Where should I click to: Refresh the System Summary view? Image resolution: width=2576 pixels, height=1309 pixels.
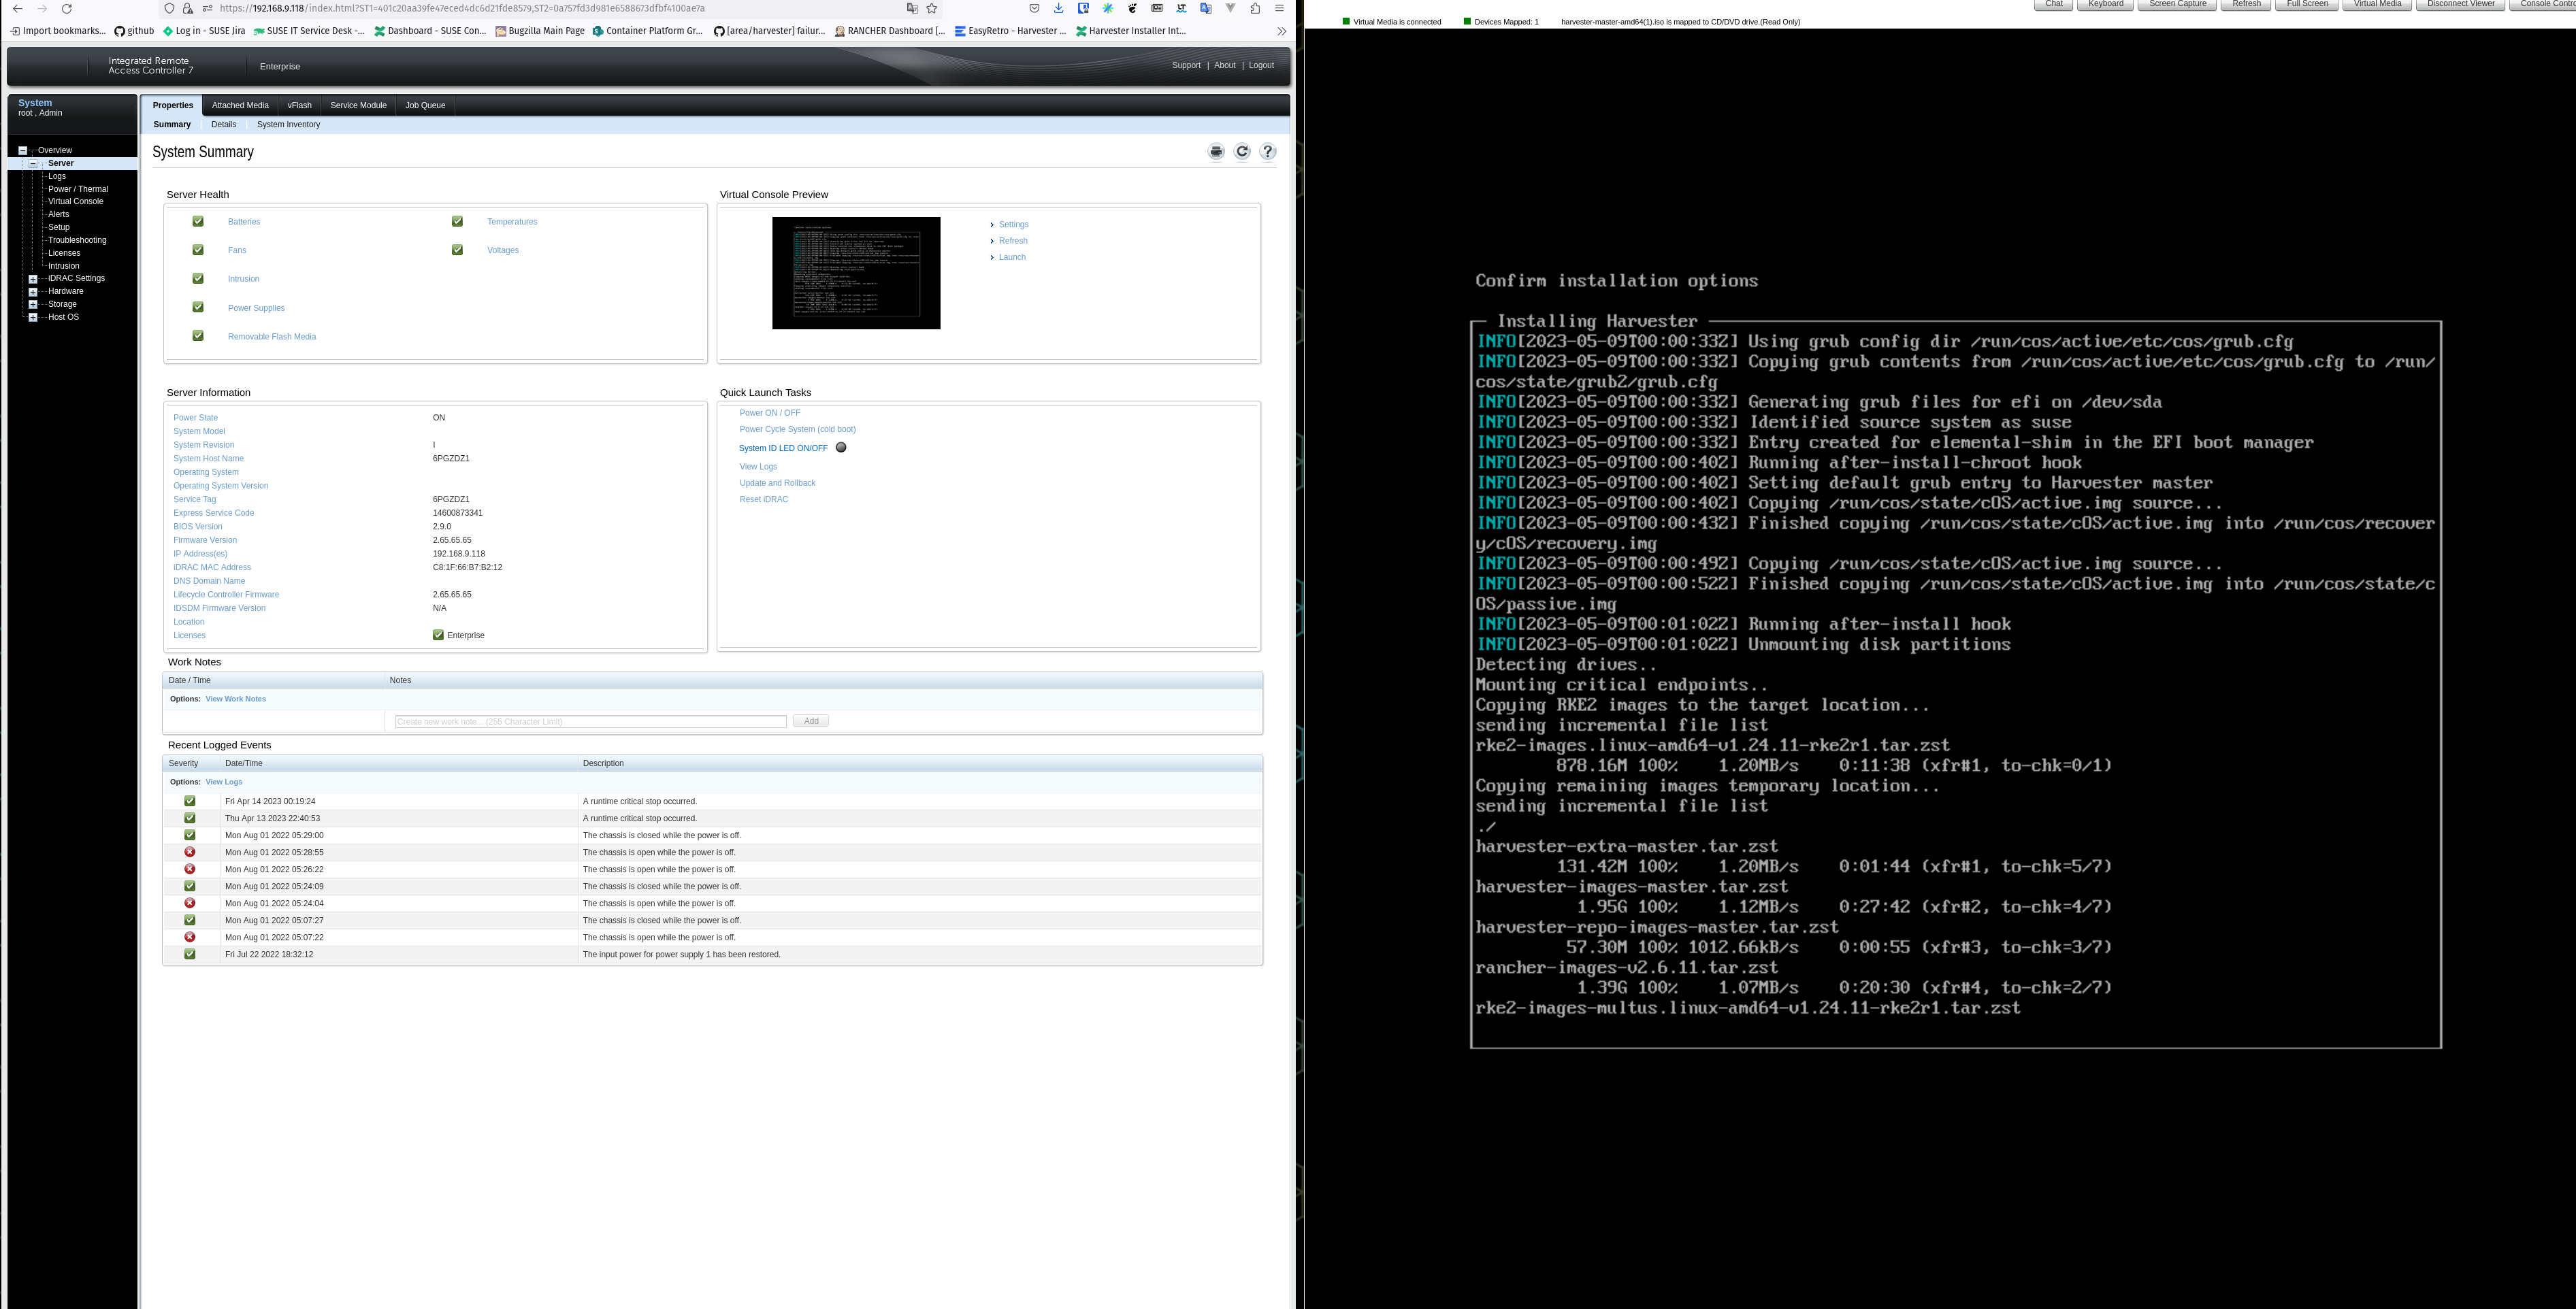tap(1241, 151)
